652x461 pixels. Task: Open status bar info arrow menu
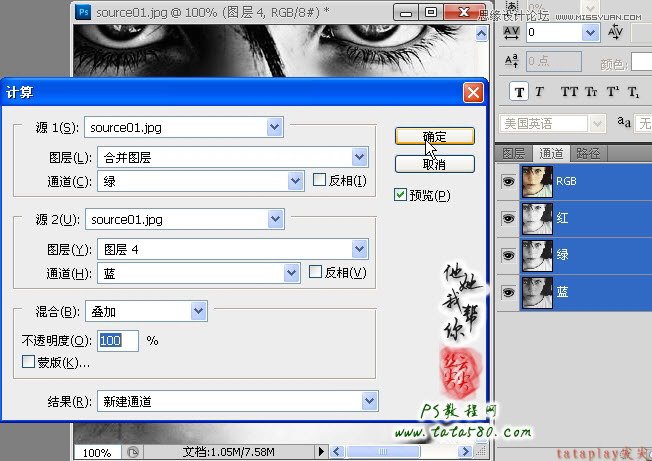pyautogui.click(x=321, y=451)
